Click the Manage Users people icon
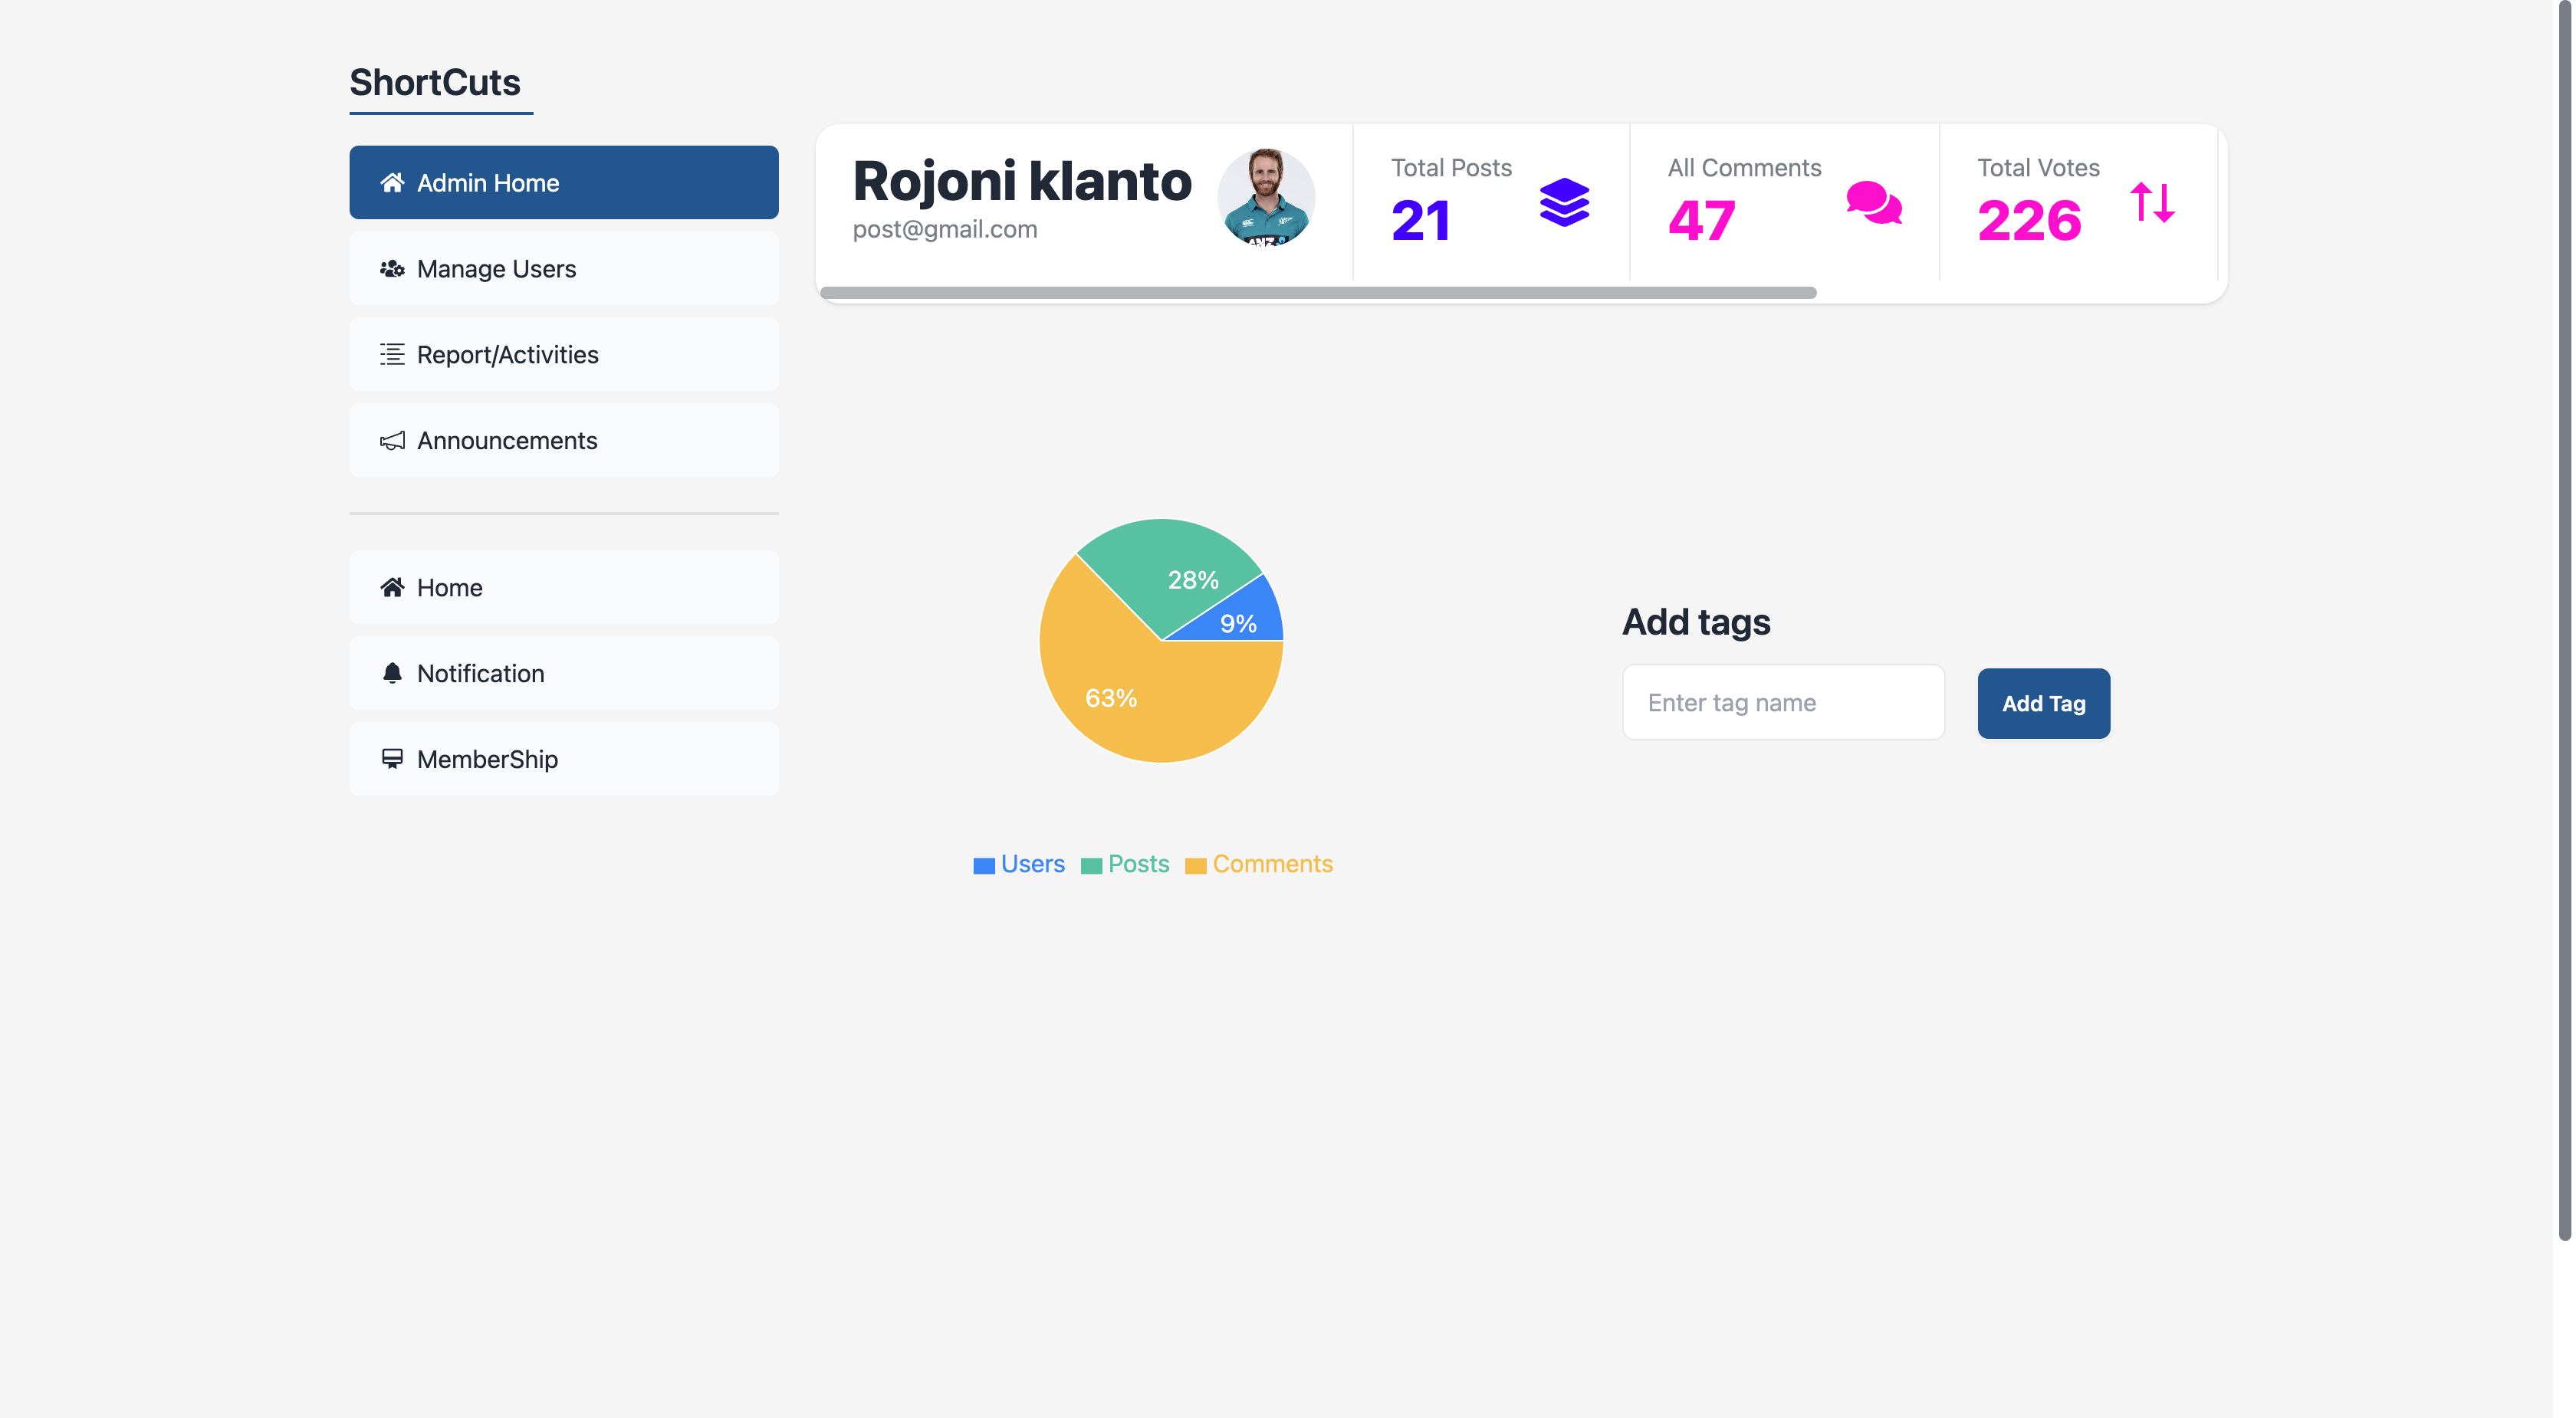Screen dimensions: 2576x1418 392,269
